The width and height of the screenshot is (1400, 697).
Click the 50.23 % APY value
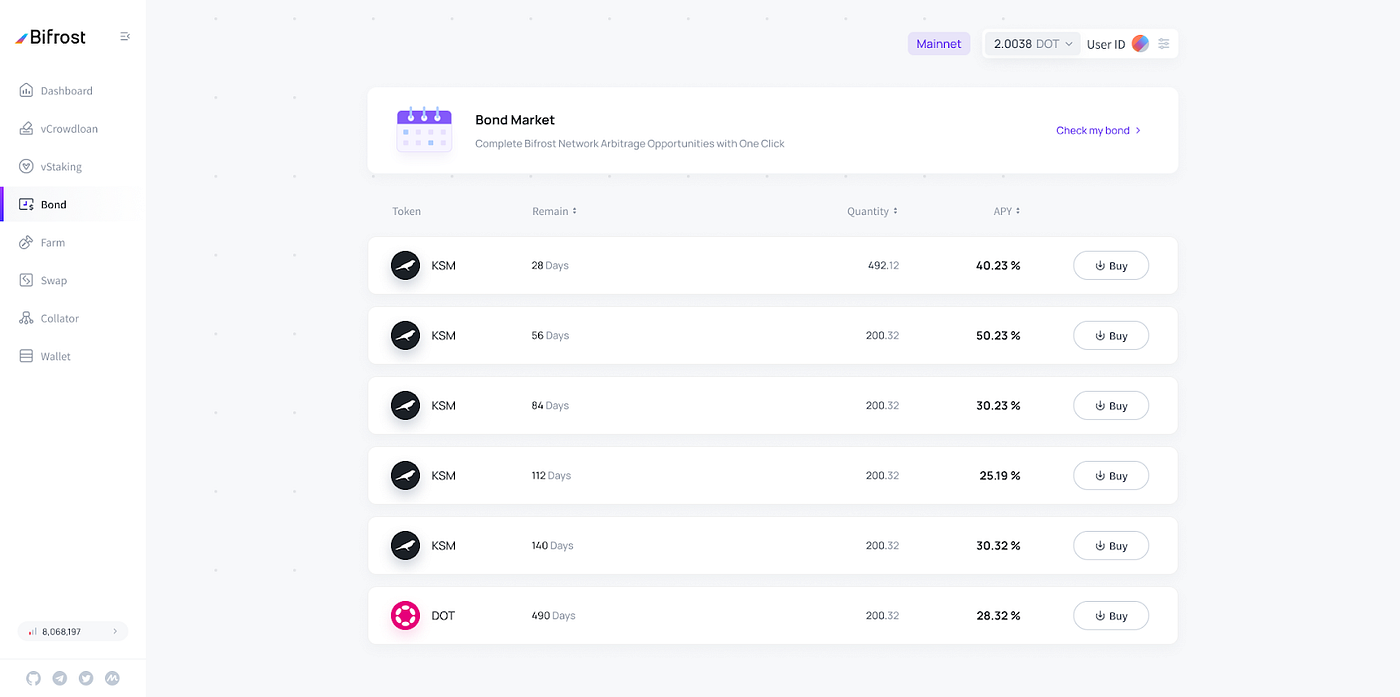point(998,336)
